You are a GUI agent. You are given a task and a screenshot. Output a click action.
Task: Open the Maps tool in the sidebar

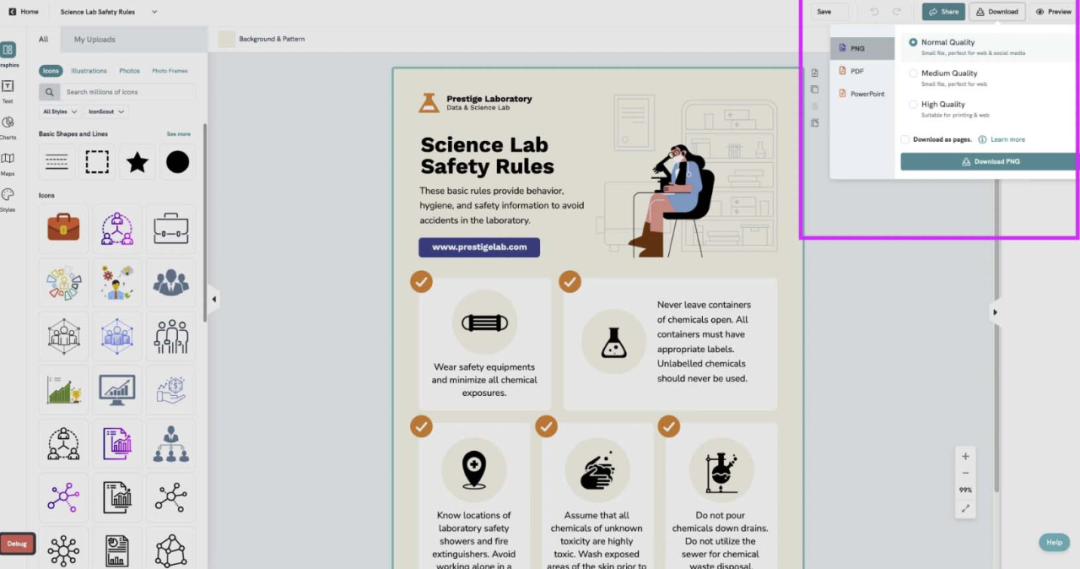click(x=8, y=160)
